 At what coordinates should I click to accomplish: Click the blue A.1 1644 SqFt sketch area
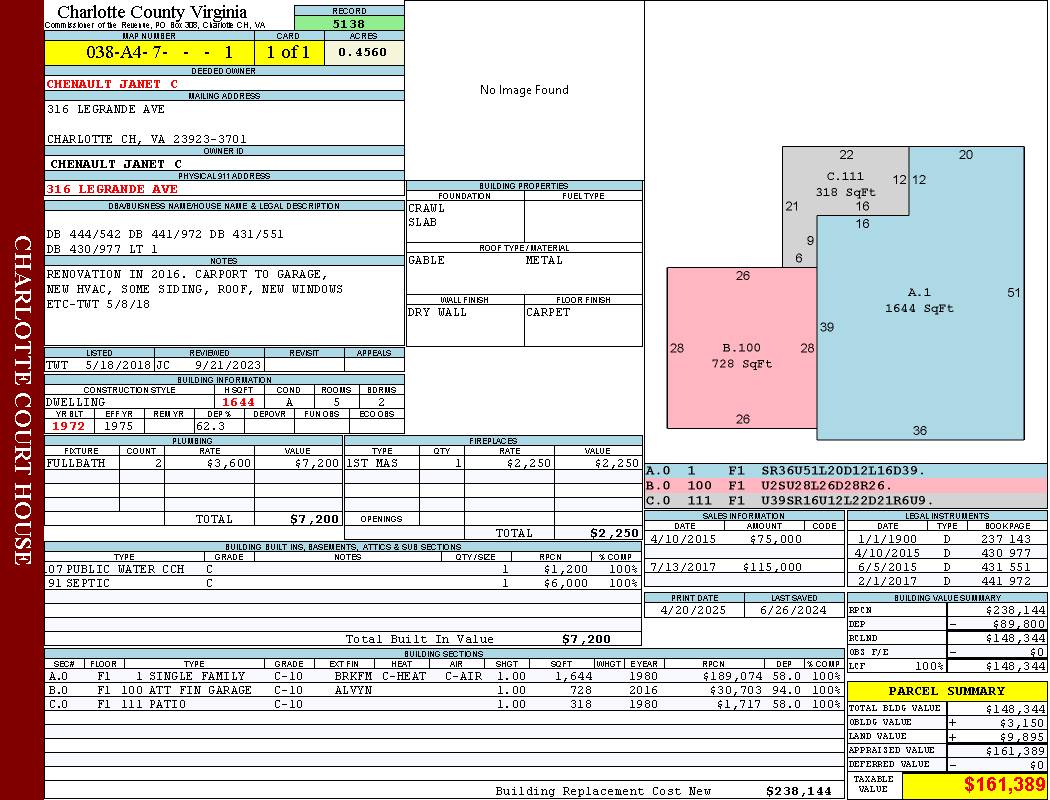(x=919, y=300)
